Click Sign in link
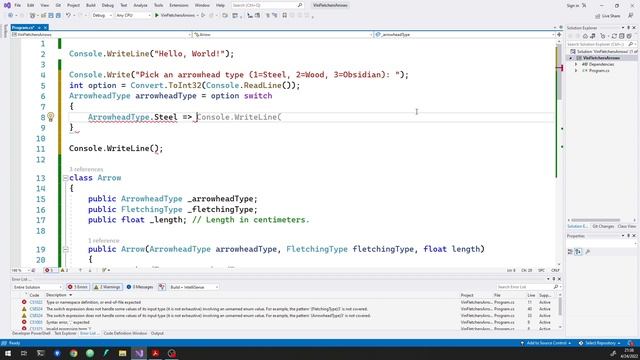Screen dimensions: 640x360 (x=573, y=5)
